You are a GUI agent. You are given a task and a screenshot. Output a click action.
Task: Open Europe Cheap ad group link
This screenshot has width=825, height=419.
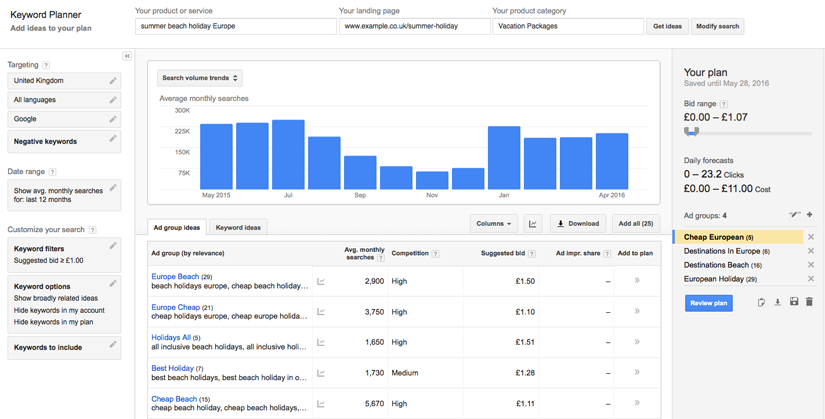176,307
